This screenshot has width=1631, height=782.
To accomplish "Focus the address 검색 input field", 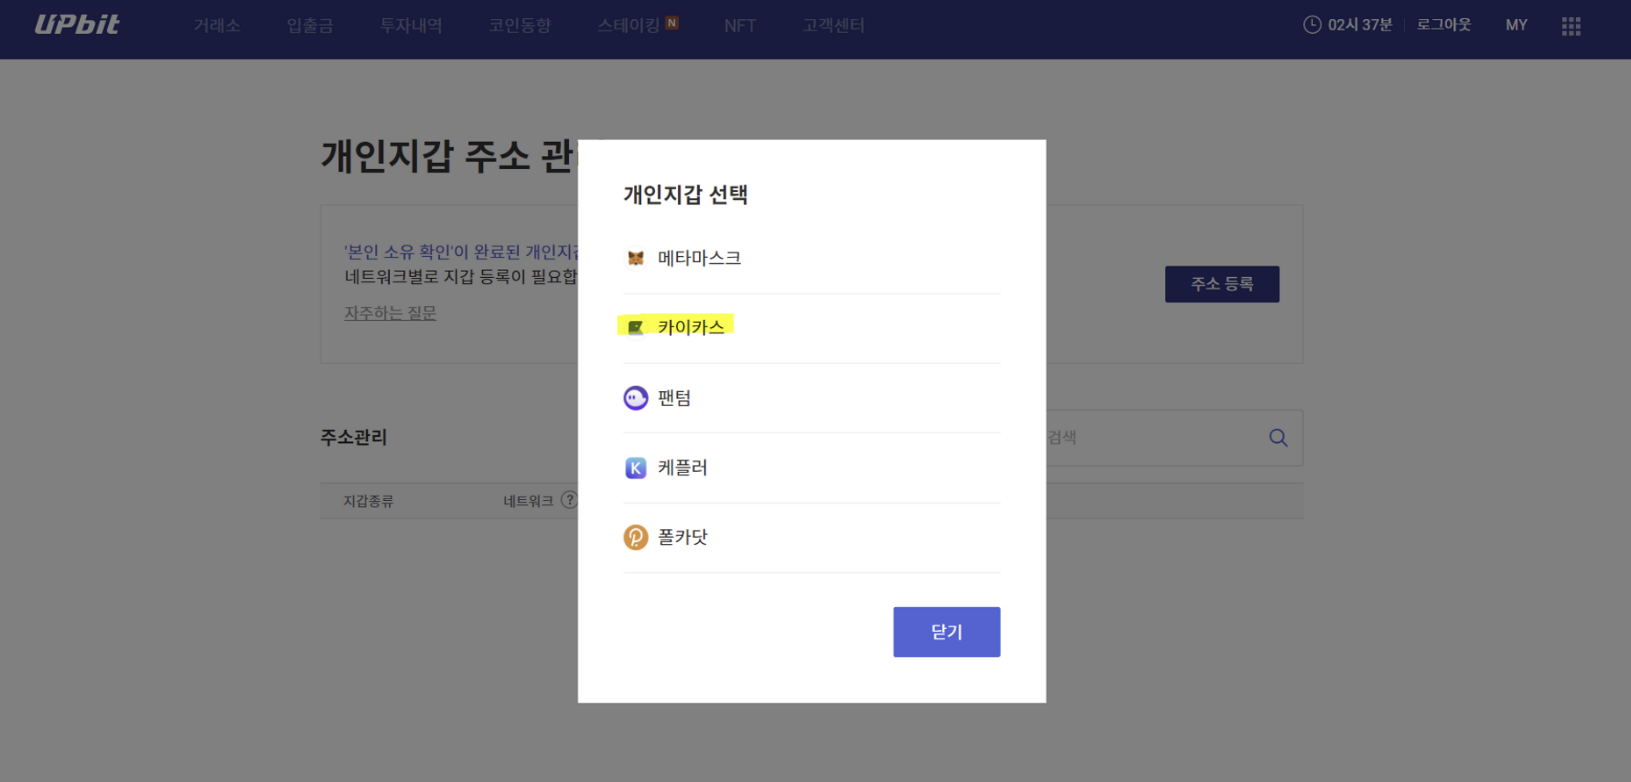I will point(1150,438).
